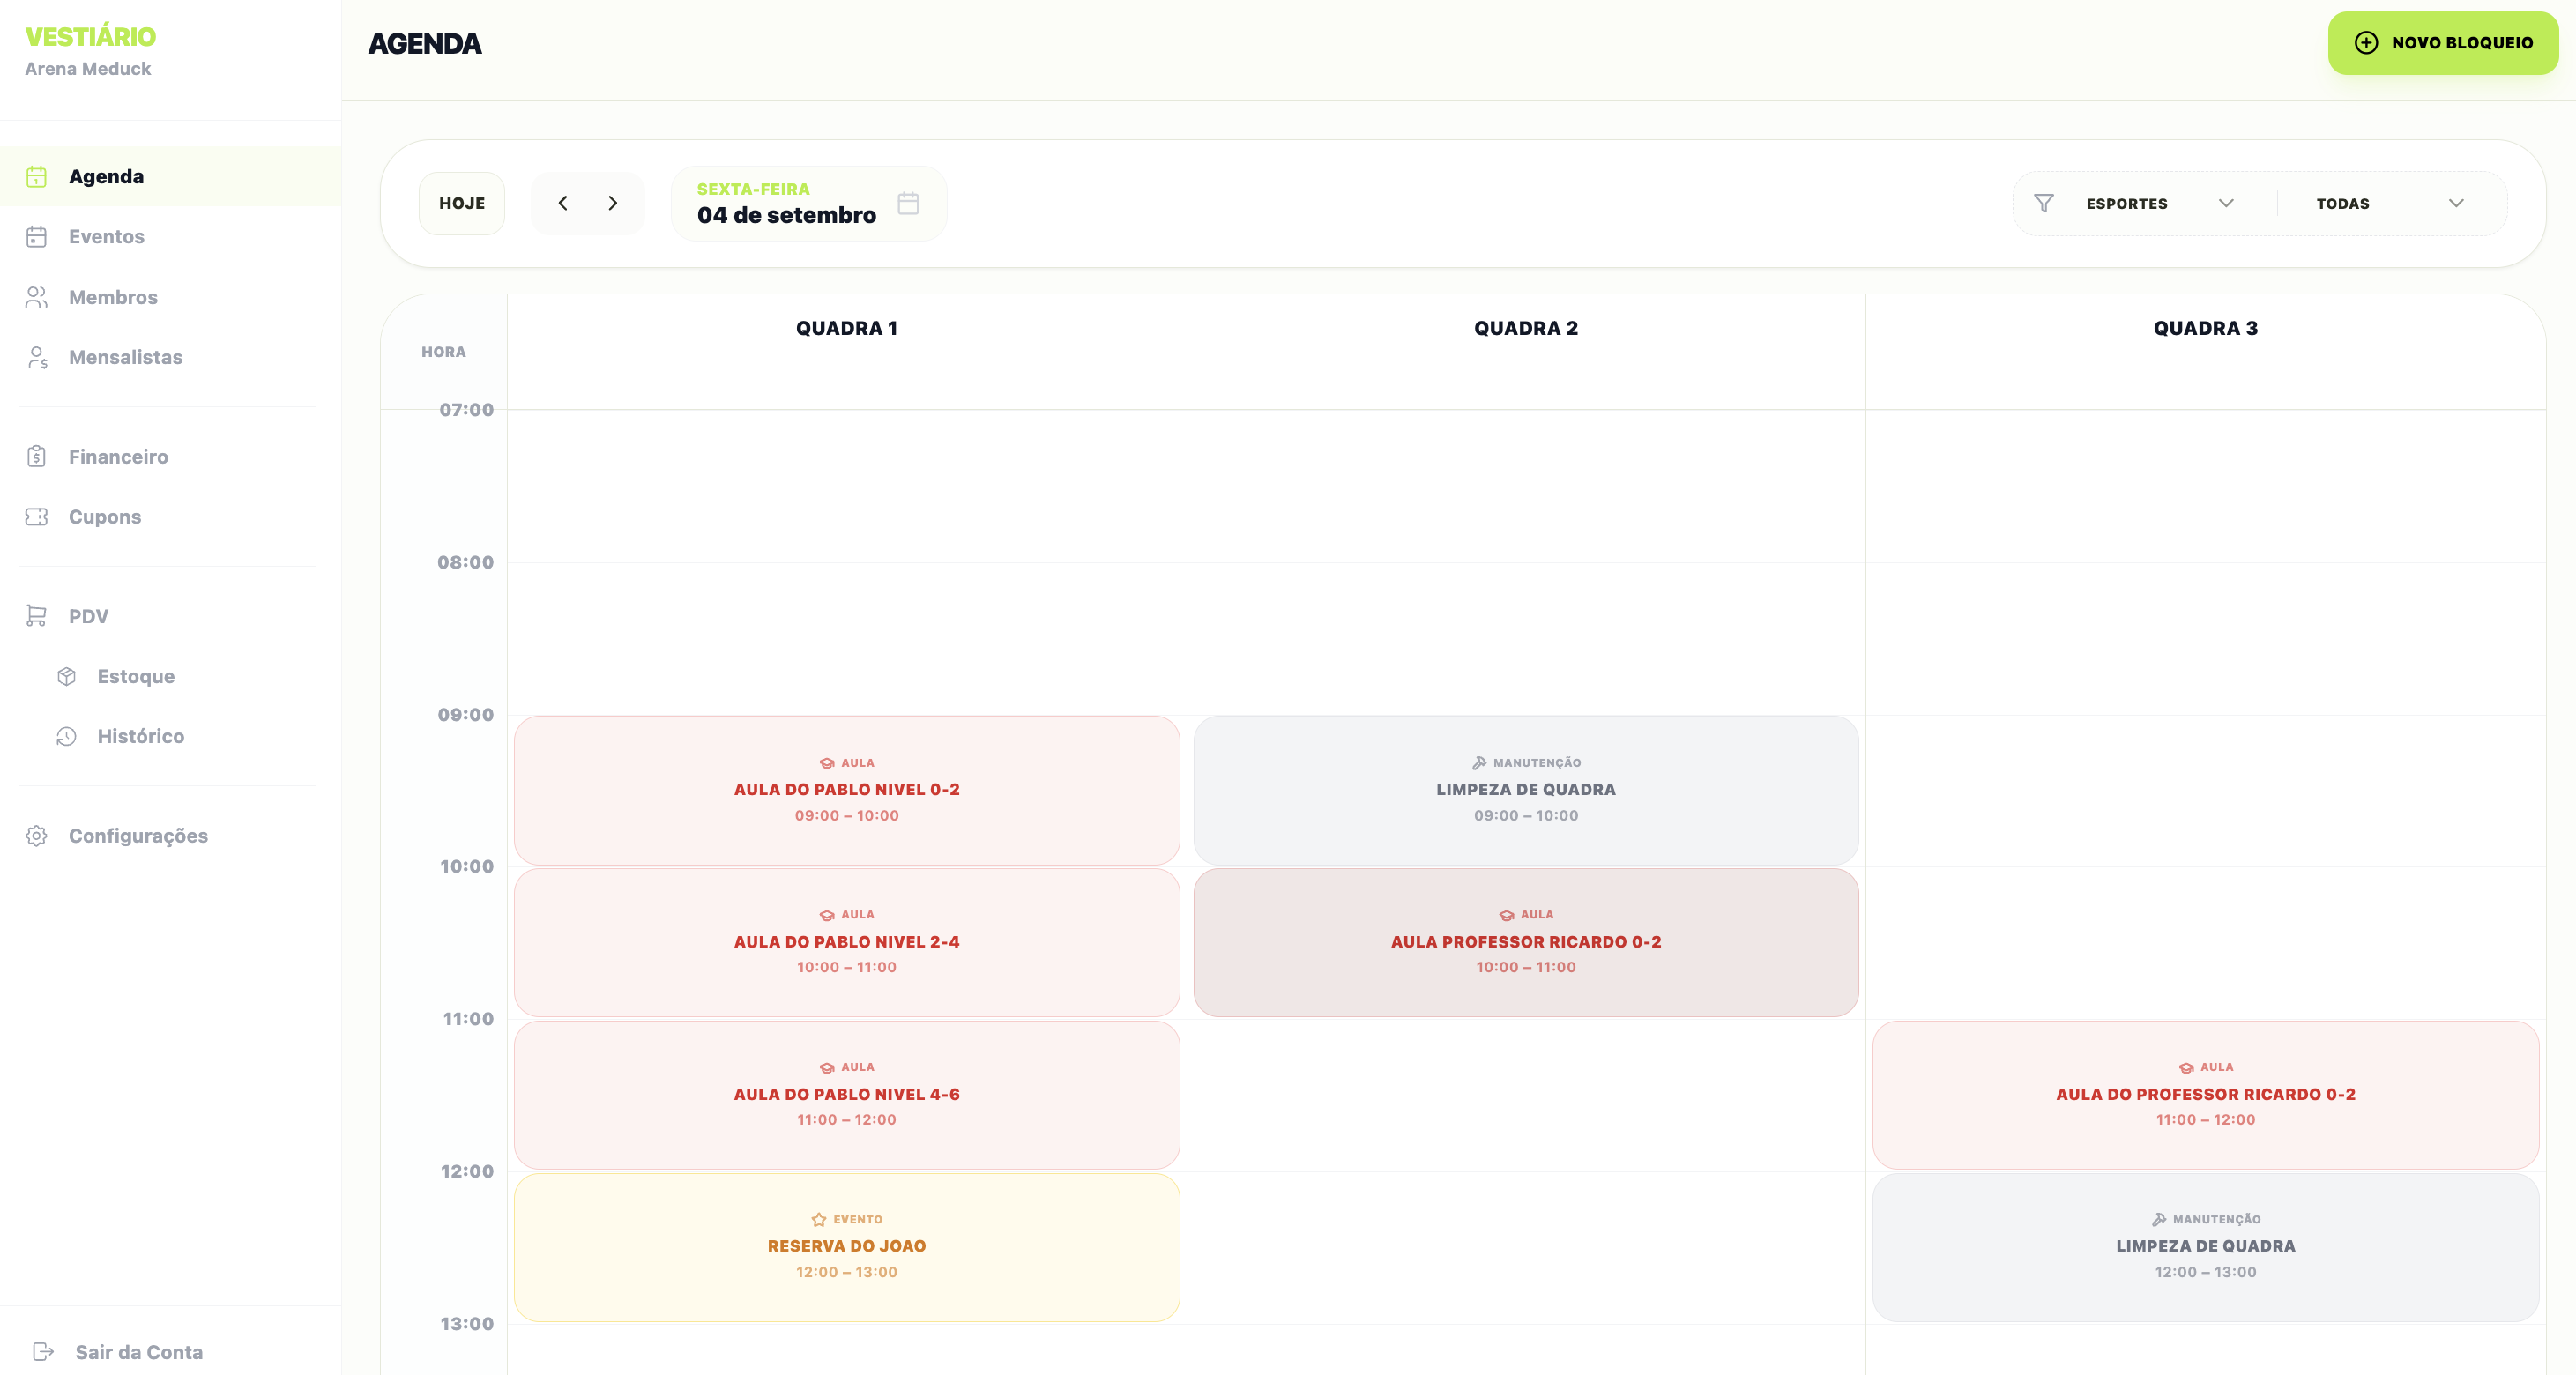Click the Hoje button
Image resolution: width=2576 pixels, height=1375 pixels.
(462, 203)
